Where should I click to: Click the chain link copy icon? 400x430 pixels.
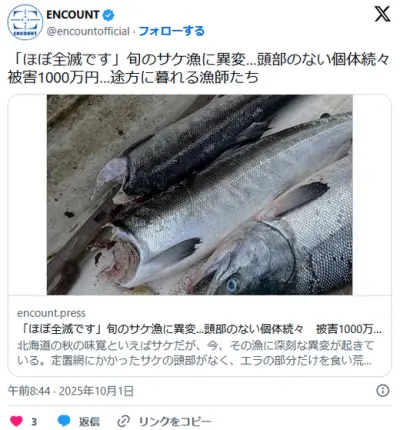123,421
